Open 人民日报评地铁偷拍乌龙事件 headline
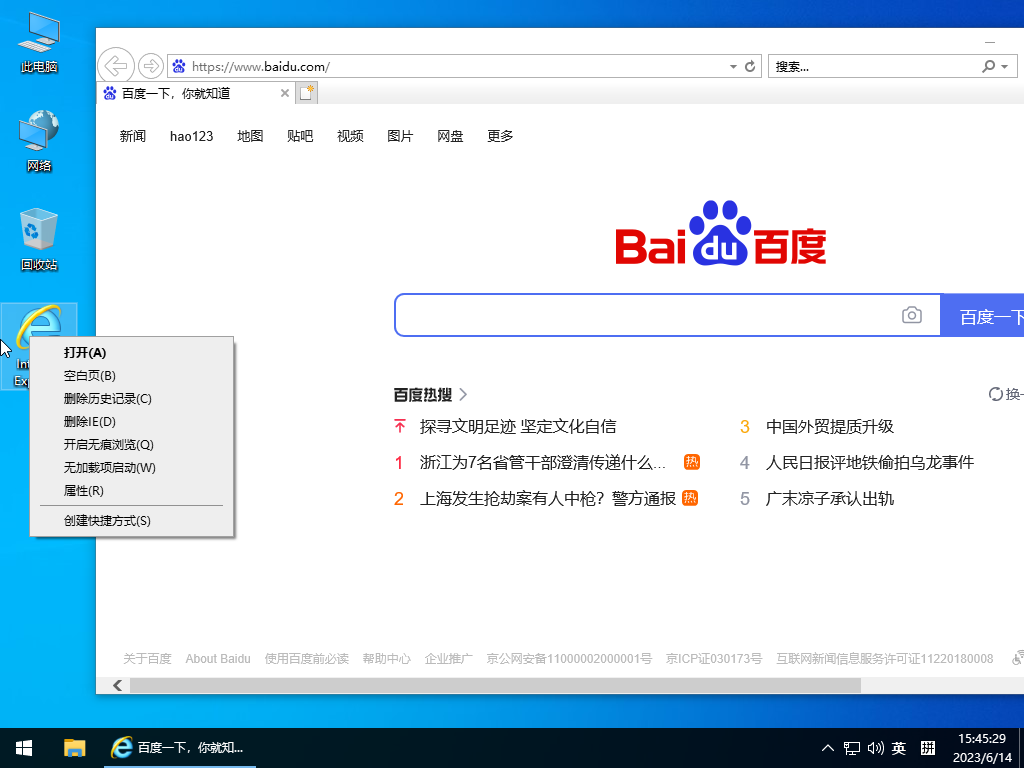The width and height of the screenshot is (1024, 768). point(870,462)
